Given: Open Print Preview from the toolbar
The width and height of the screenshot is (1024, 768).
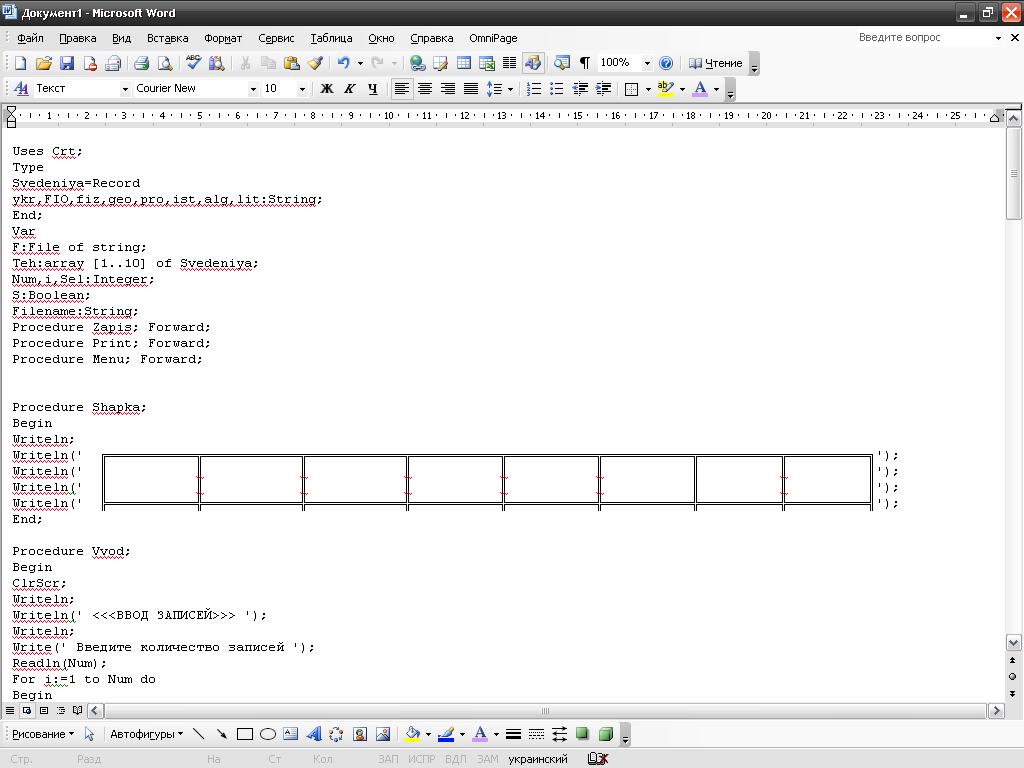Looking at the screenshot, I should 165,63.
